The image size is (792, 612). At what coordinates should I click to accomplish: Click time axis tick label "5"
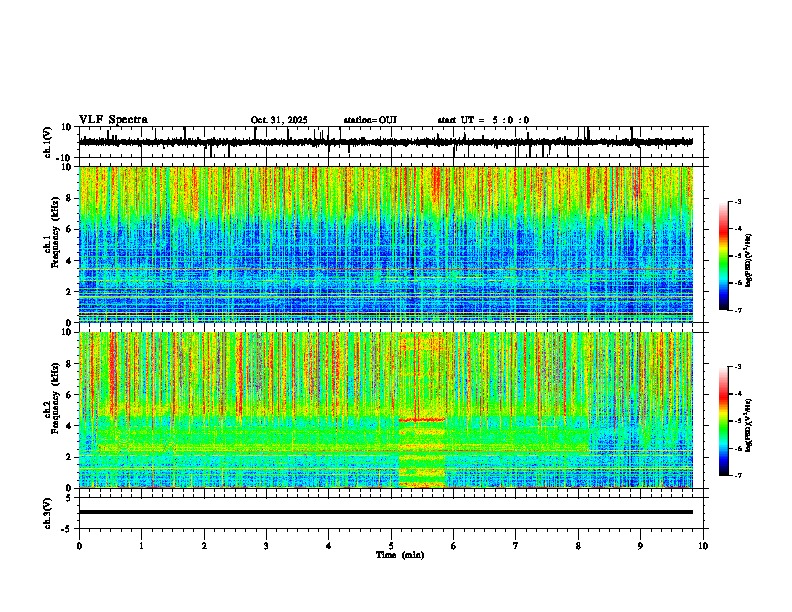391,546
